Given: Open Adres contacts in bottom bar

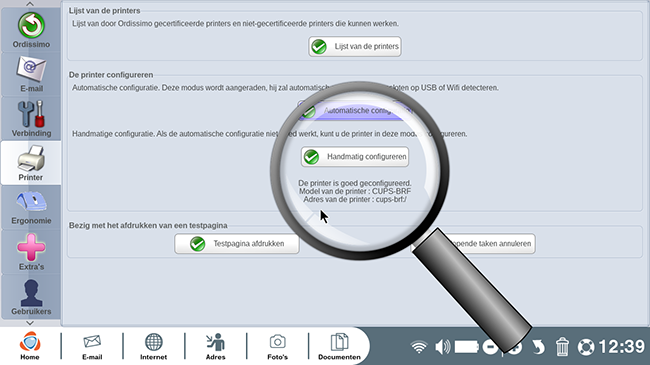Looking at the screenshot, I should (216, 346).
